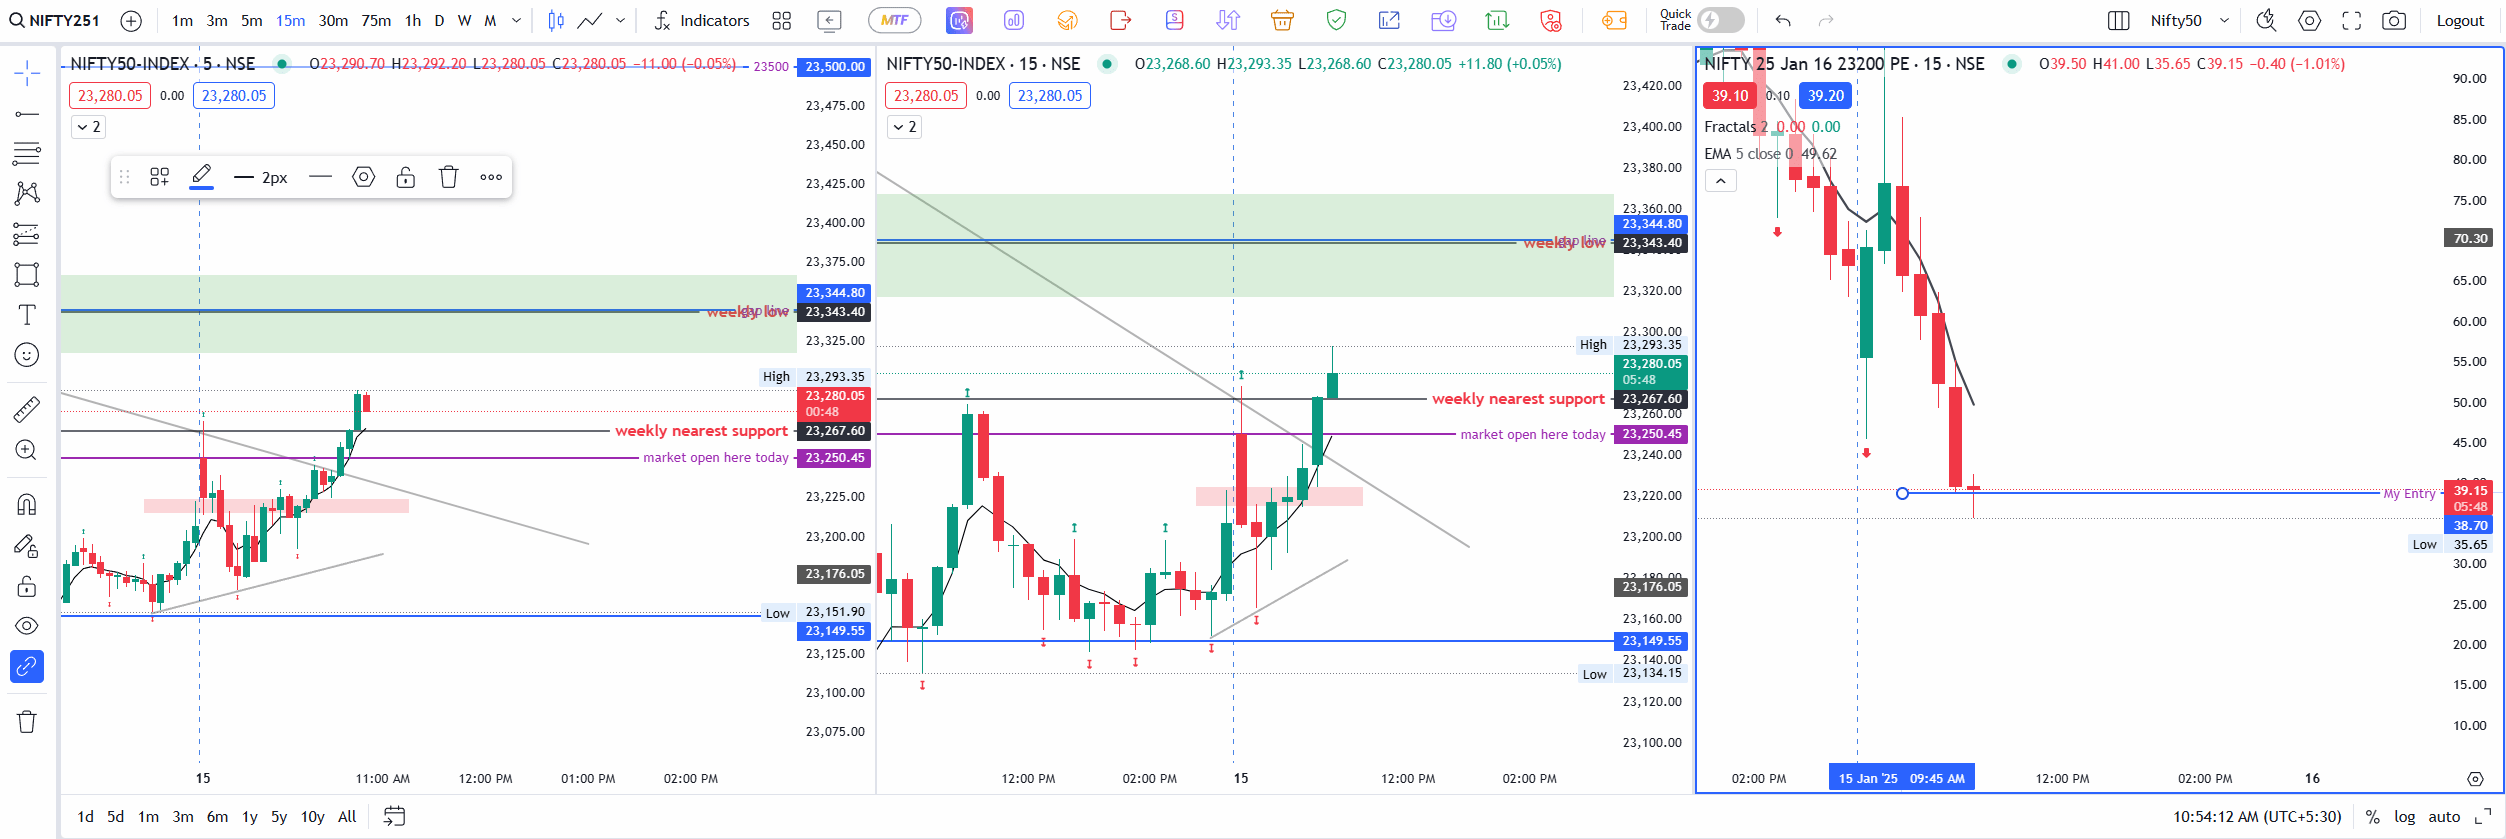Open the orange wallet add-funds icon

point(1614,20)
